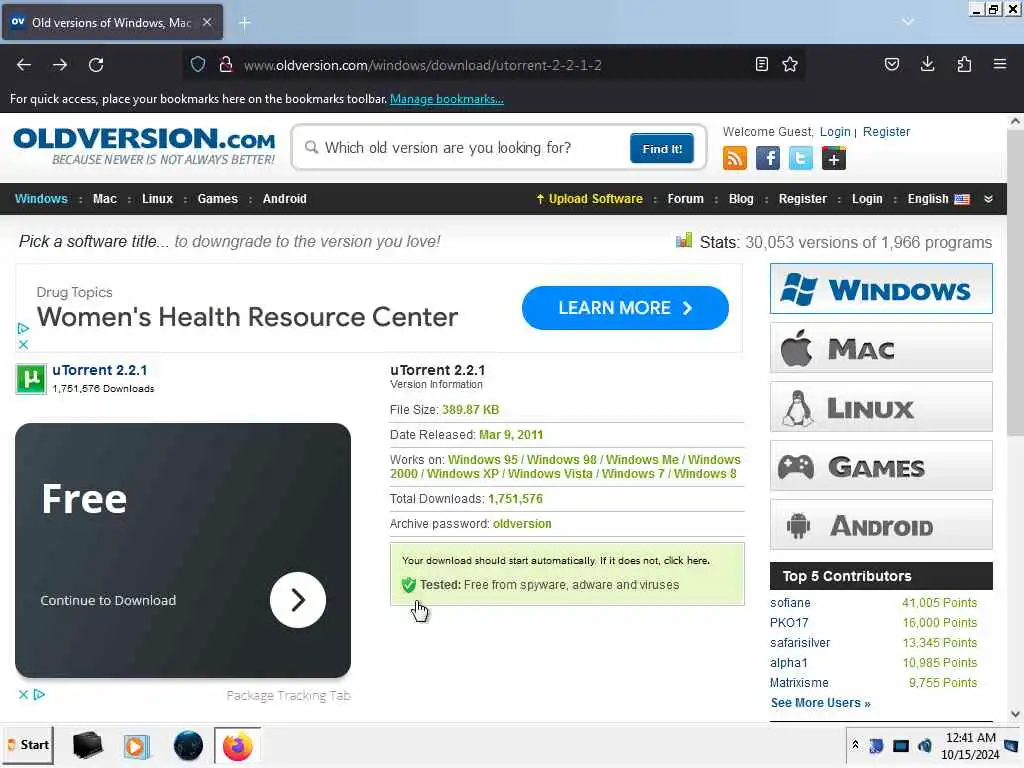Open the Facebook social icon
Image resolution: width=1024 pixels, height=768 pixels.
point(768,158)
